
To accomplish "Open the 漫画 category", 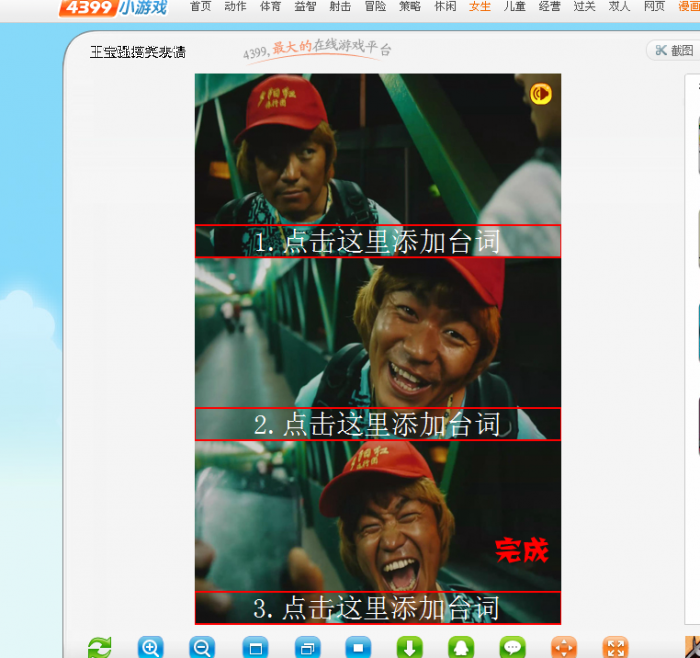I will click(689, 6).
